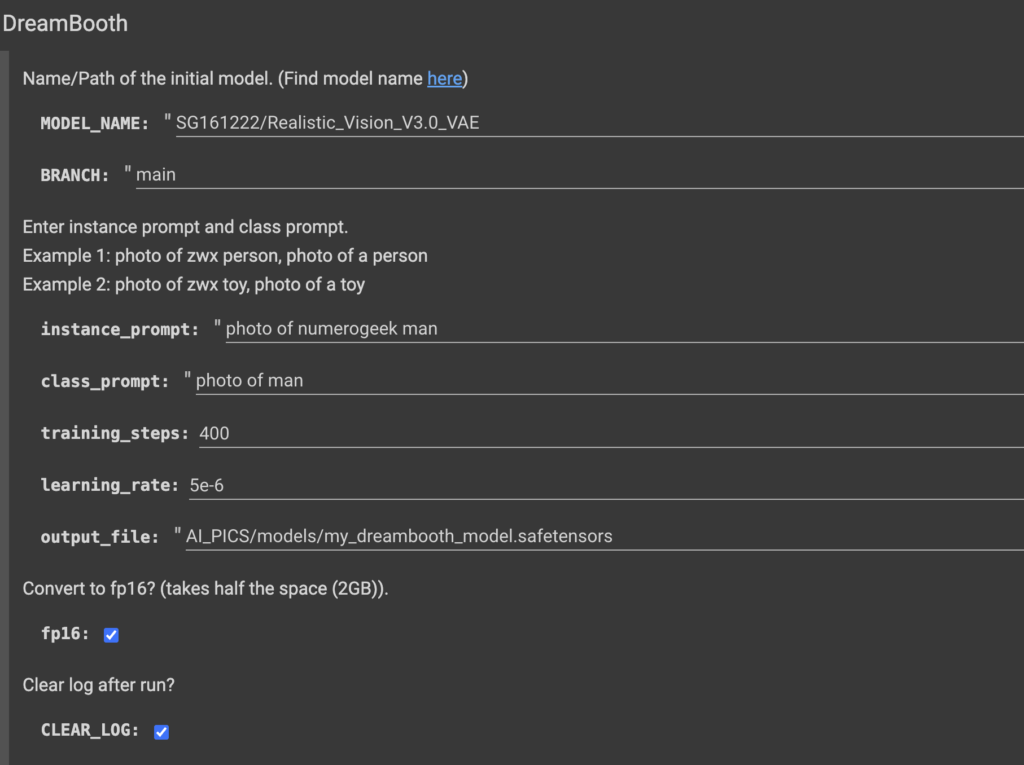Viewport: 1024px width, 765px height.
Task: Uncheck the fp16 checkbox
Action: (x=111, y=635)
